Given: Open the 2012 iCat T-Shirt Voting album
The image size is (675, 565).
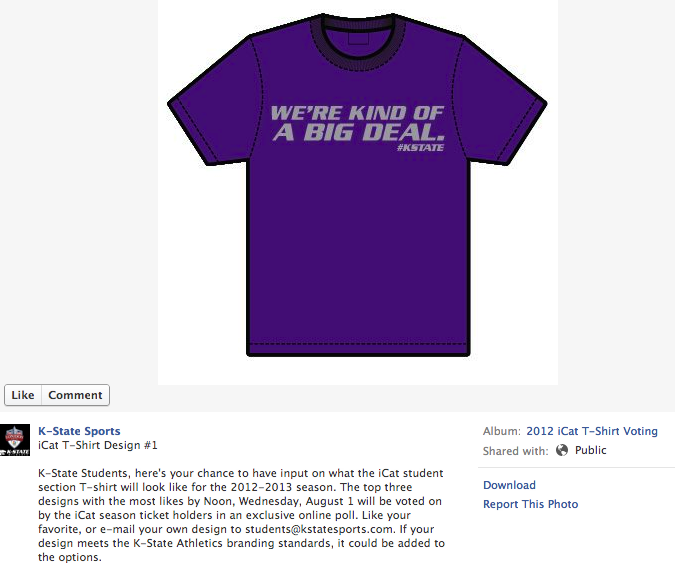Looking at the screenshot, I should (x=592, y=431).
